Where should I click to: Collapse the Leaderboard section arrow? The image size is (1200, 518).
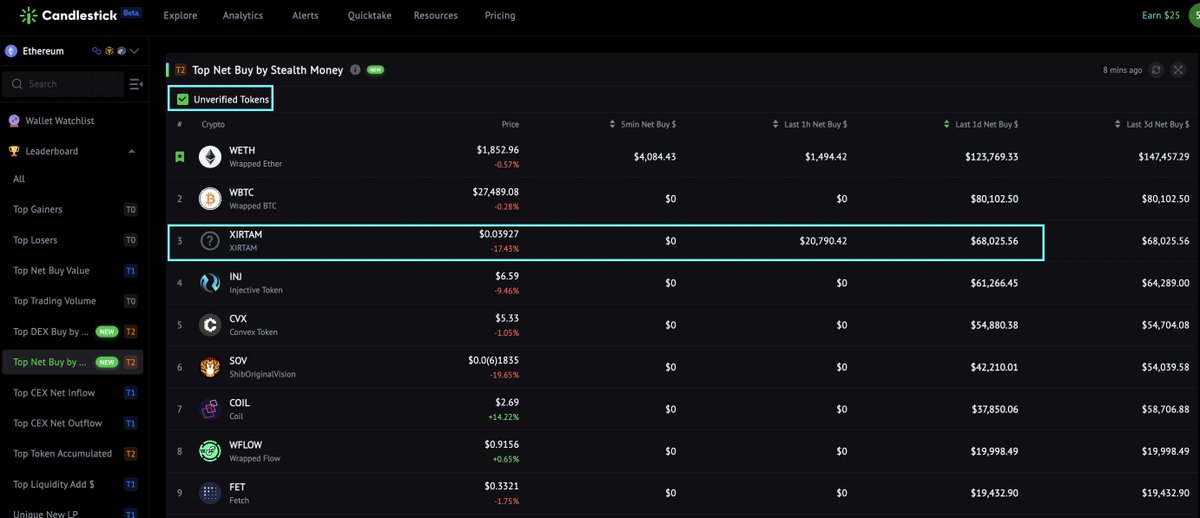[133, 151]
